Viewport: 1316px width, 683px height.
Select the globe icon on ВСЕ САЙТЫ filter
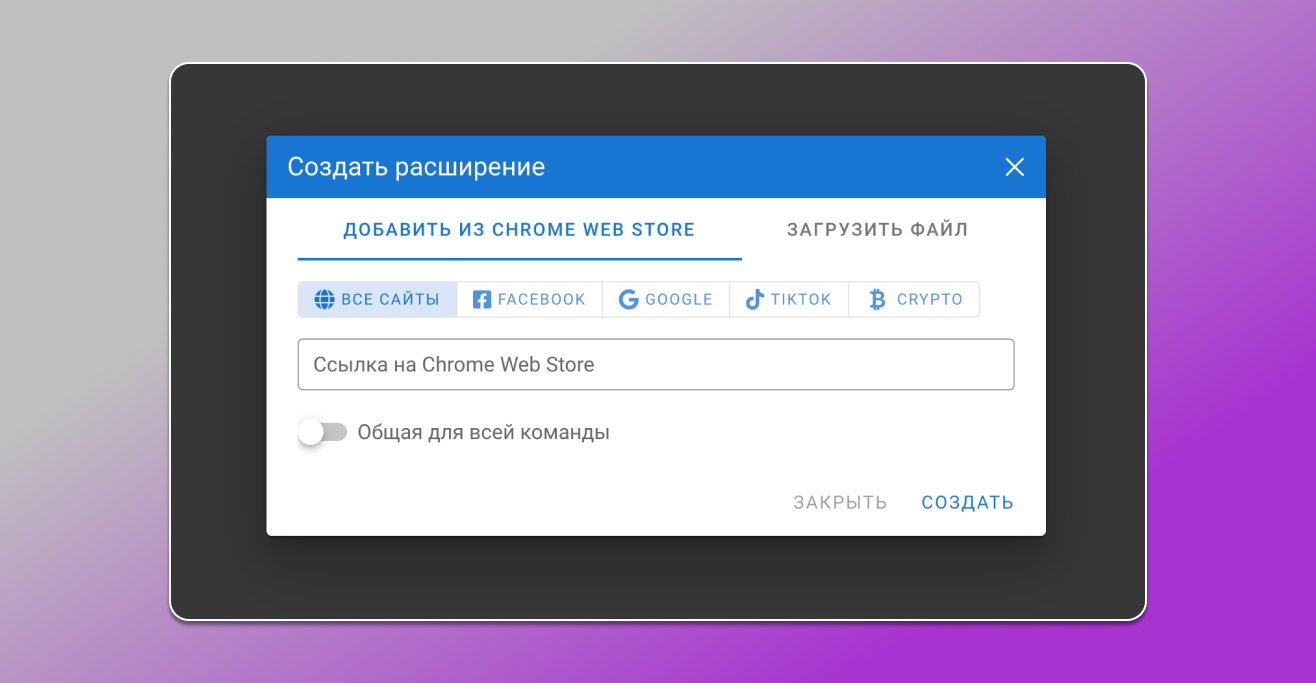pos(324,299)
